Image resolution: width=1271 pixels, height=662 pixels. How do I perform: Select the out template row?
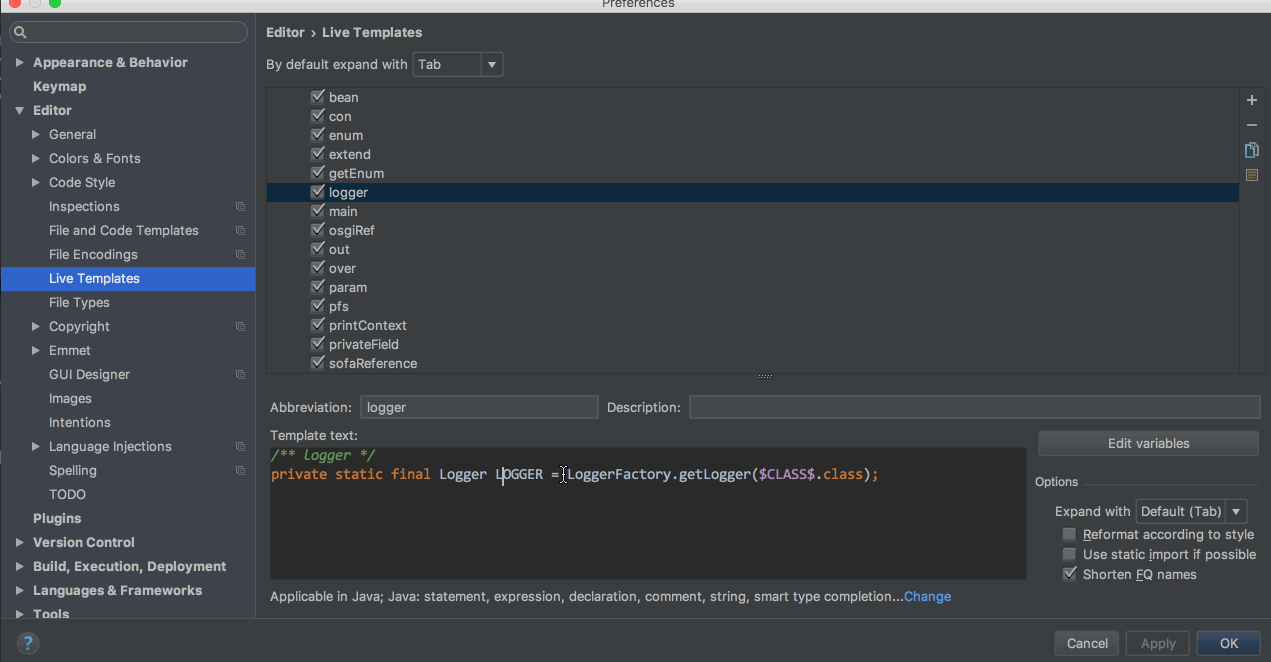[x=753, y=249]
